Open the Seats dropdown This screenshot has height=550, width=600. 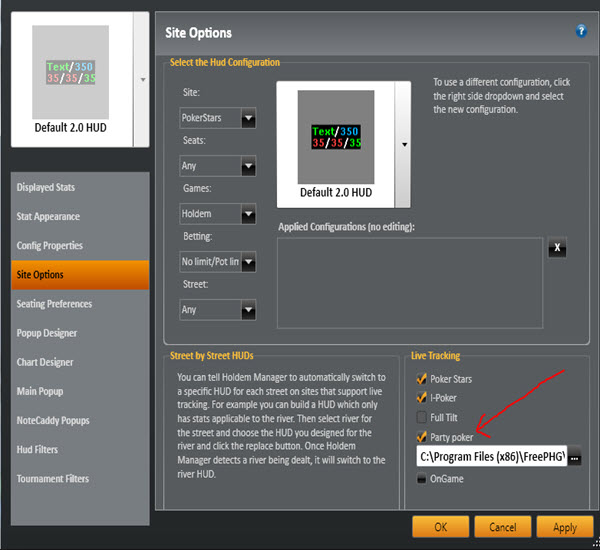[217, 166]
